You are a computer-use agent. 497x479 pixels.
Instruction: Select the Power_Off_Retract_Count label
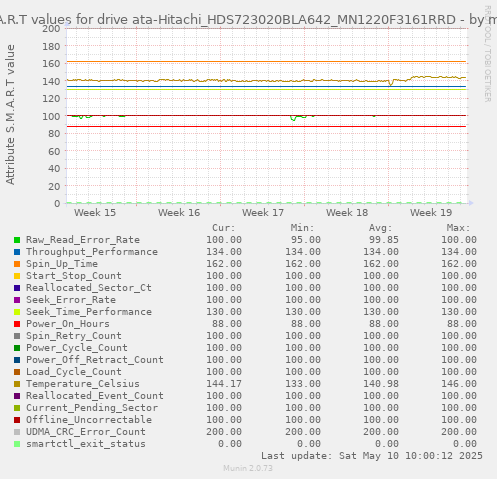(x=95, y=360)
